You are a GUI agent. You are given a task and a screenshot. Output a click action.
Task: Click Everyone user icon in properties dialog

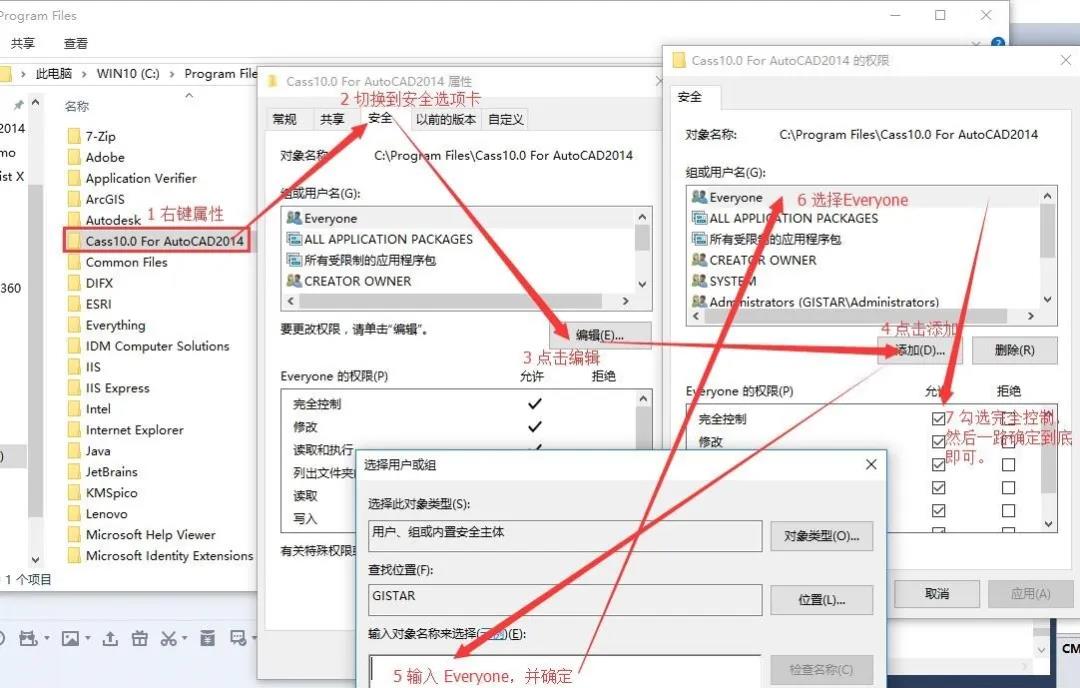coord(294,218)
